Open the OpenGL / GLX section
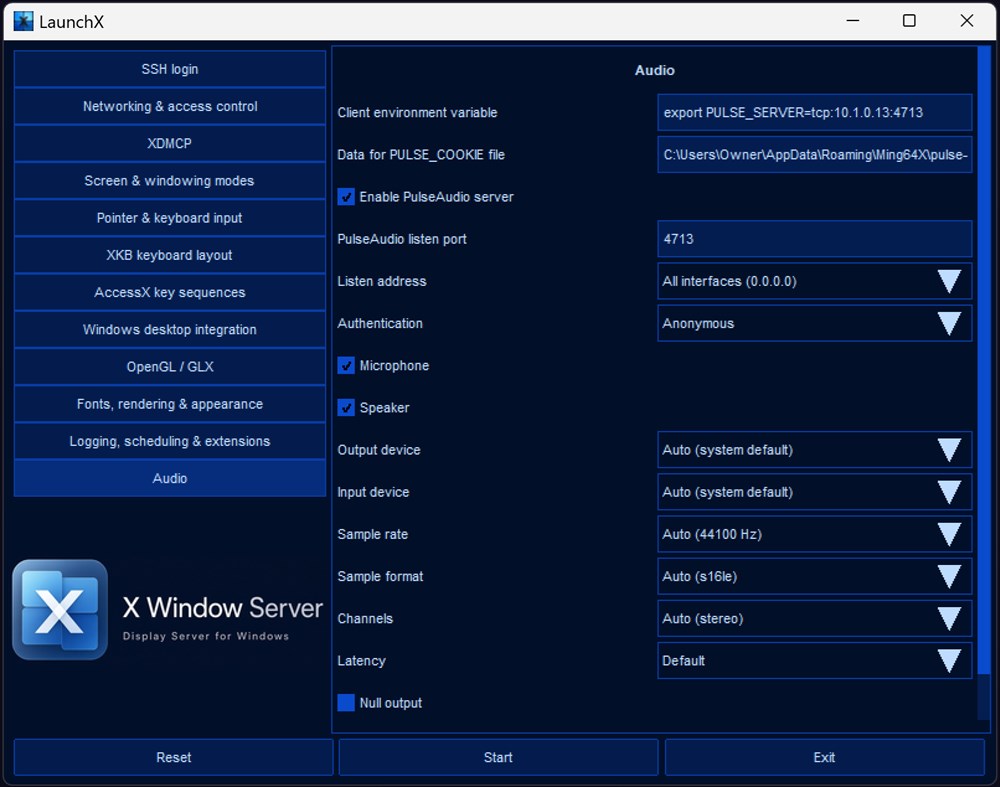Screen dimensions: 1000x787 click(x=170, y=367)
